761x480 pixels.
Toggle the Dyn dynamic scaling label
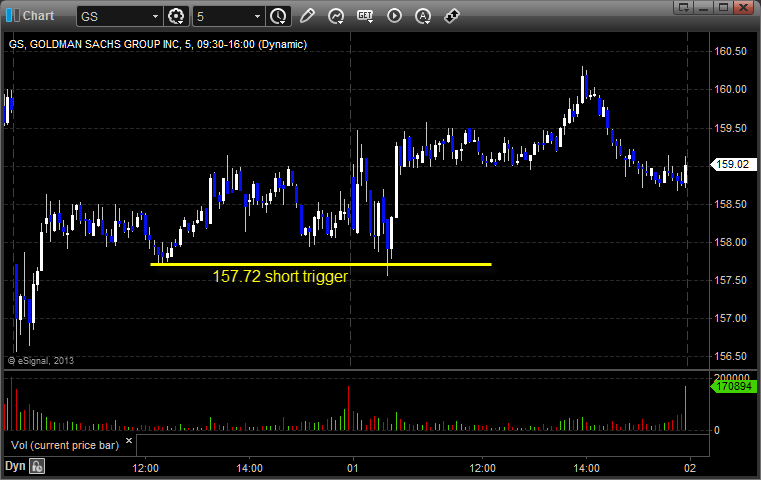pyautogui.click(x=15, y=466)
